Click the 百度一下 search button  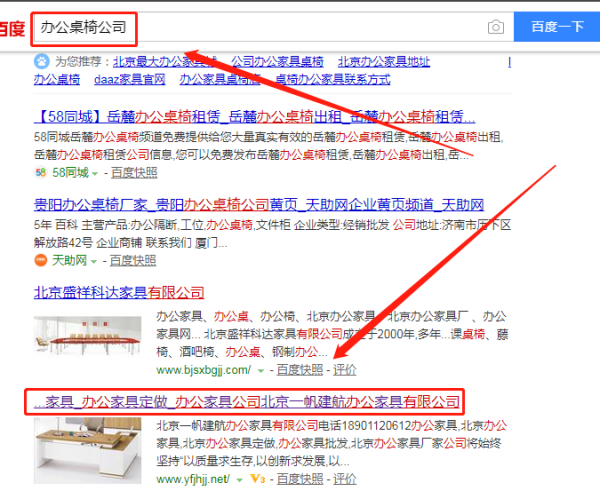557,27
